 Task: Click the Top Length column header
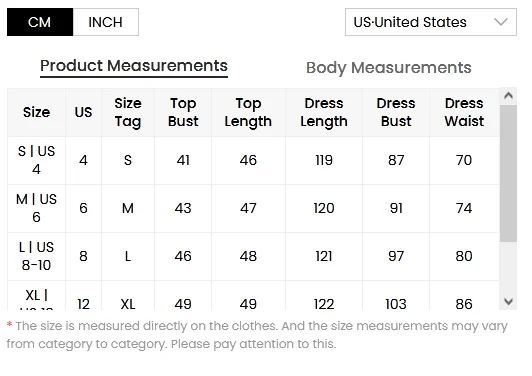point(248,112)
